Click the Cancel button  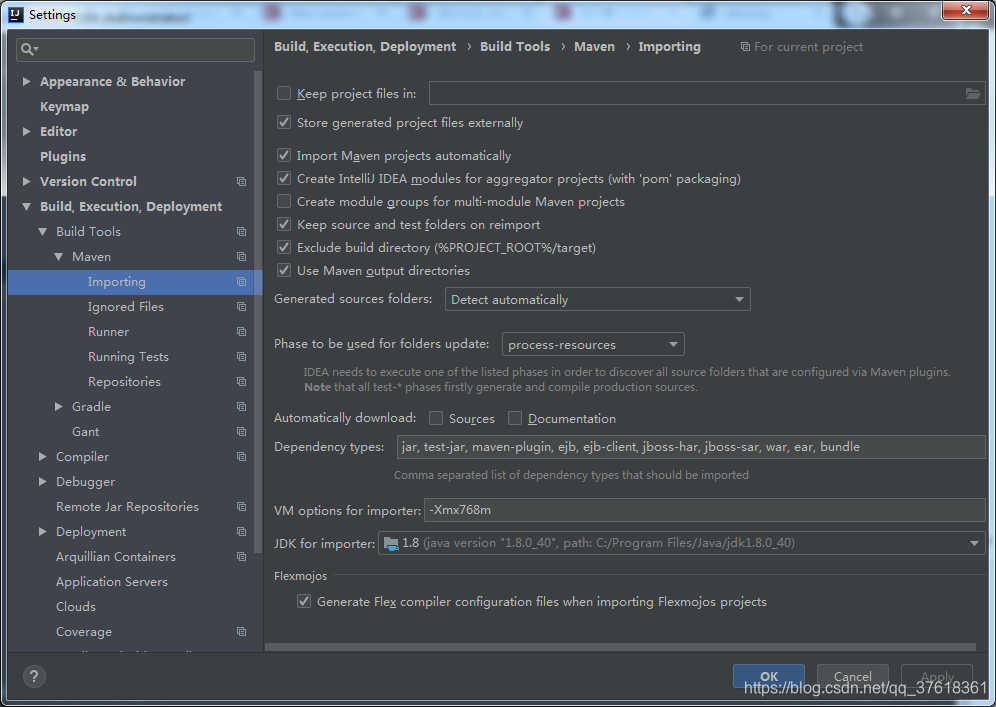852,675
